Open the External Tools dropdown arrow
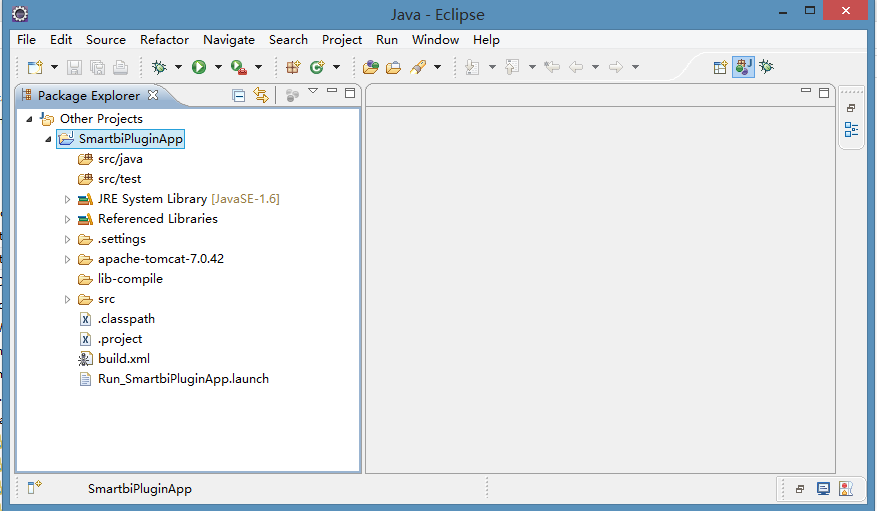 click(258, 67)
